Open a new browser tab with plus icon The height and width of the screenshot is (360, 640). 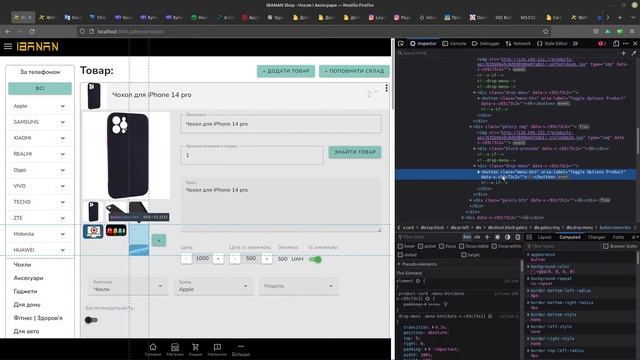tap(620, 18)
